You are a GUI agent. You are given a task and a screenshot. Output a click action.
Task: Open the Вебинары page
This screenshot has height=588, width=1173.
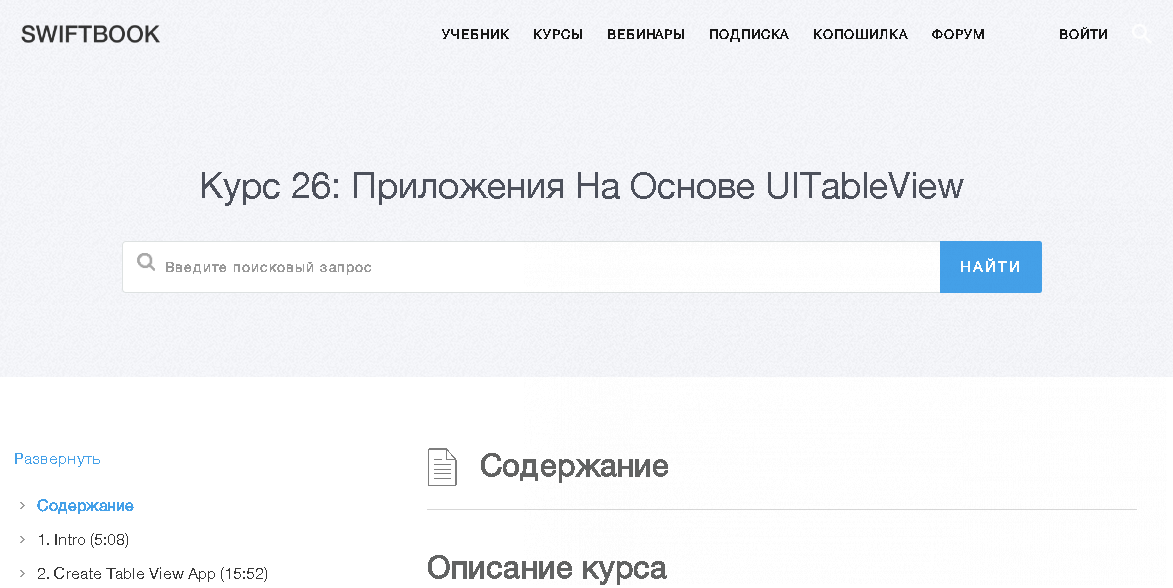tap(646, 34)
